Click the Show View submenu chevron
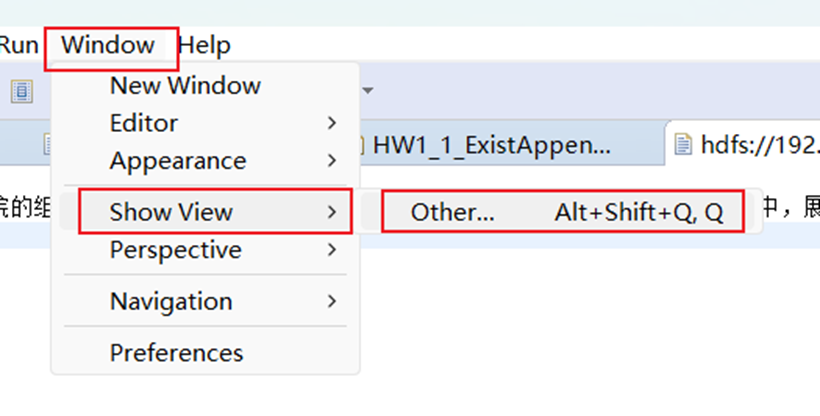Image resolution: width=820 pixels, height=416 pixels. [x=332, y=211]
